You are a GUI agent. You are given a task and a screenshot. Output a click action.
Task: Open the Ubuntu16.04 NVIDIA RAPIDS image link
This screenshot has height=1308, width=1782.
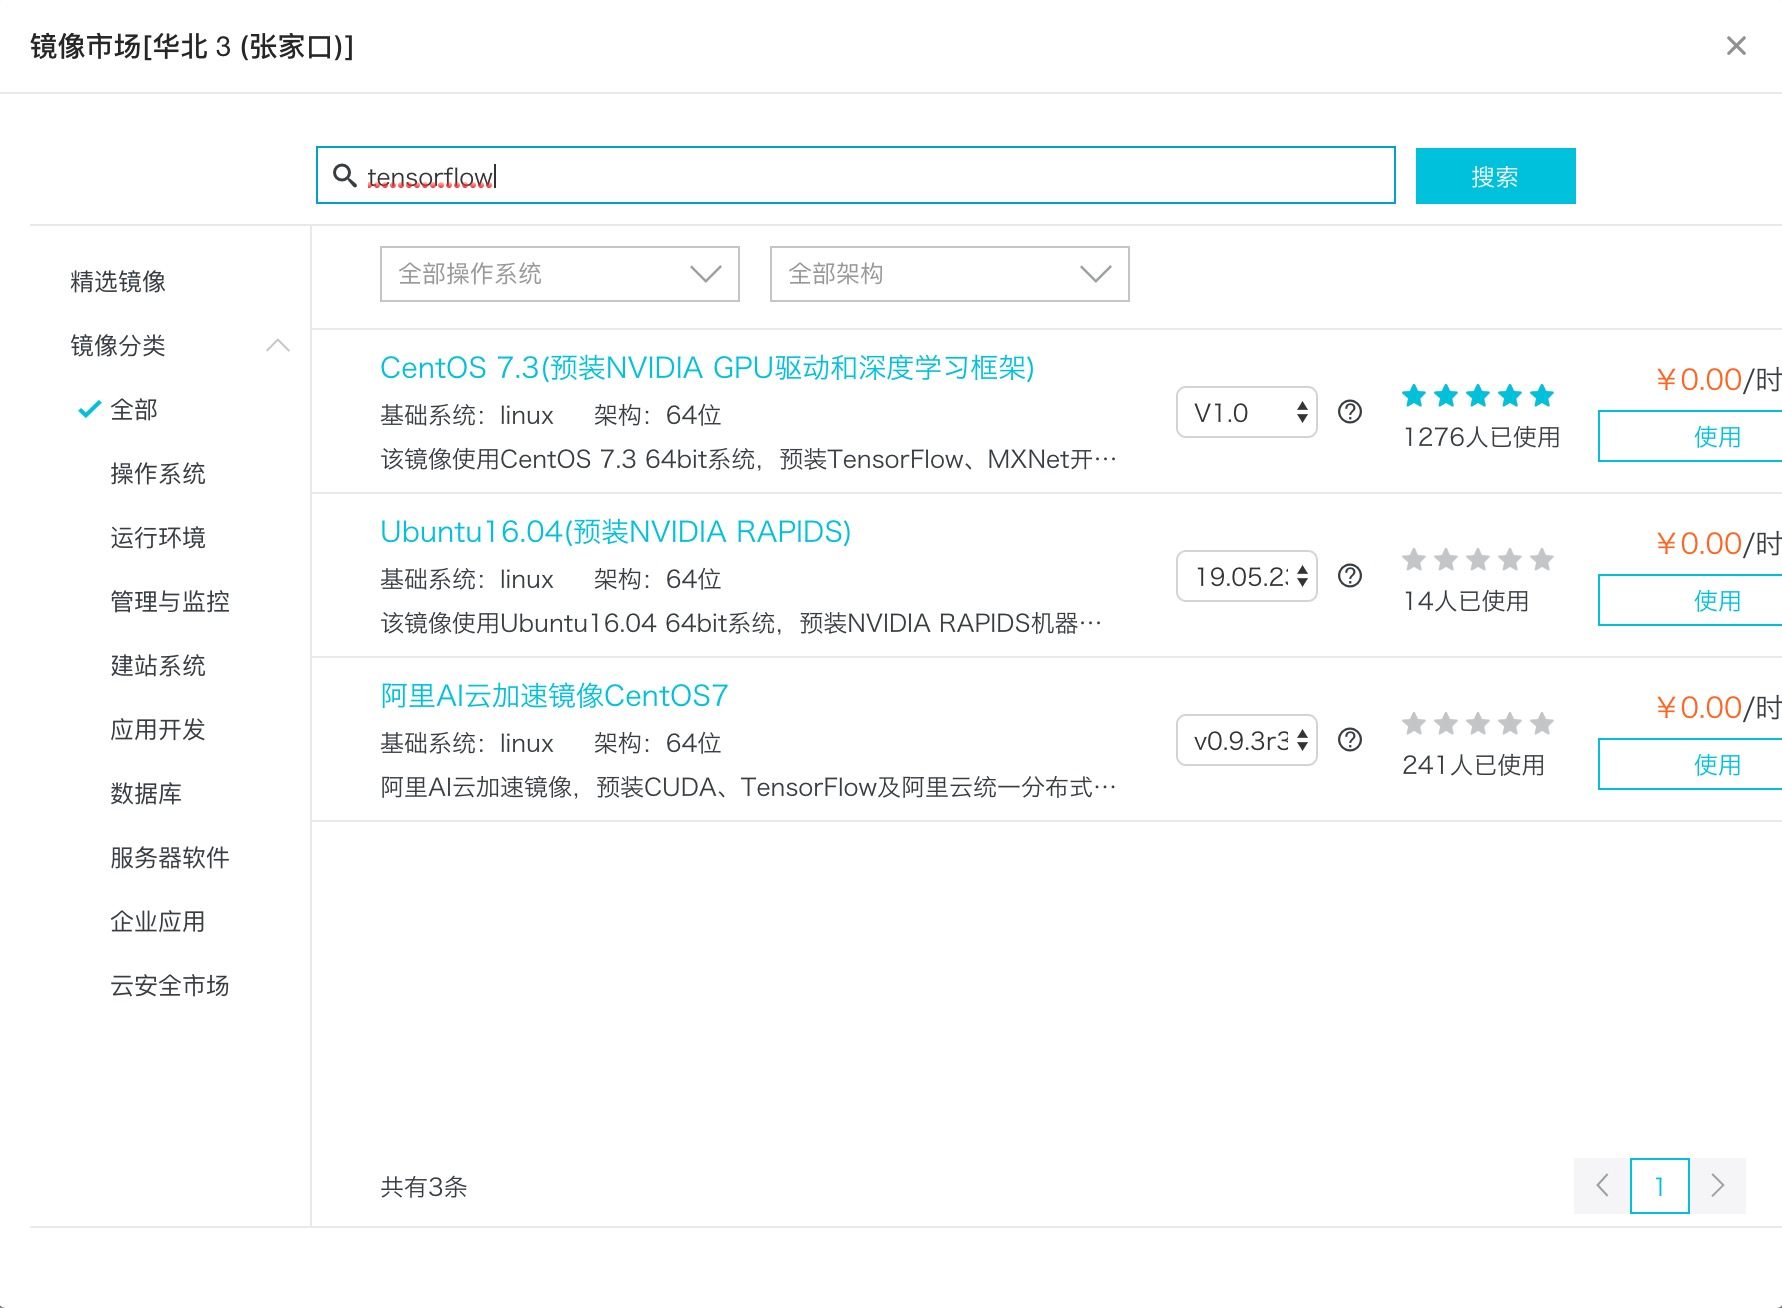point(616,532)
